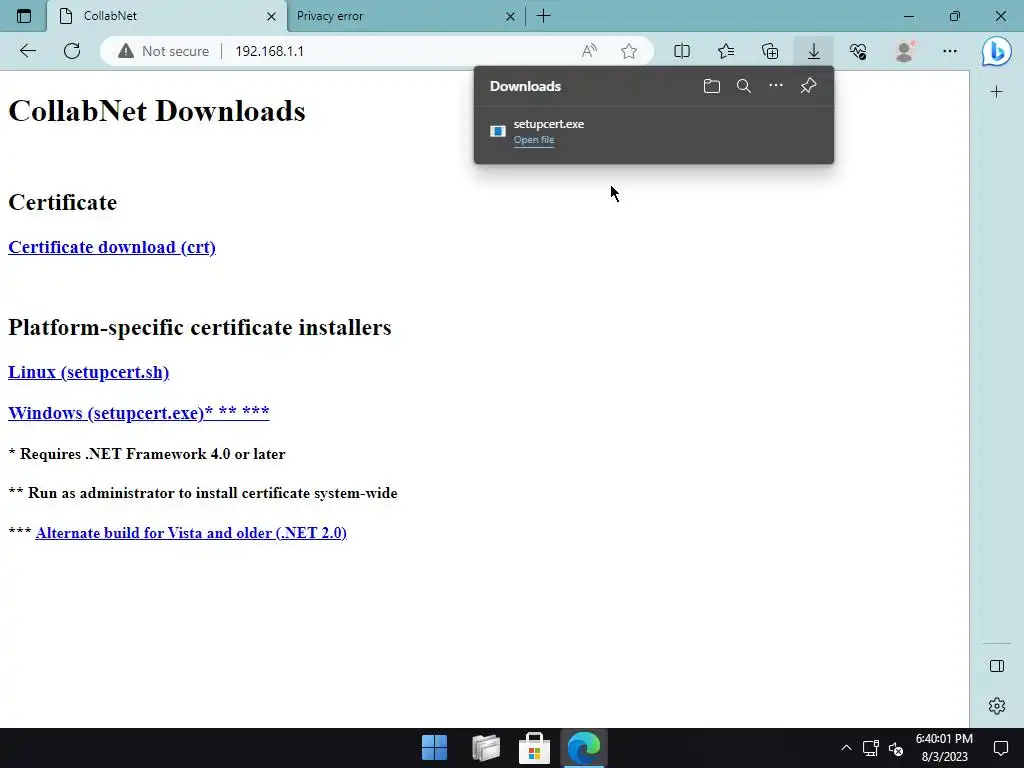Open the tab actions menu icon
Image resolution: width=1024 pixels, height=768 pixels.
(24, 16)
